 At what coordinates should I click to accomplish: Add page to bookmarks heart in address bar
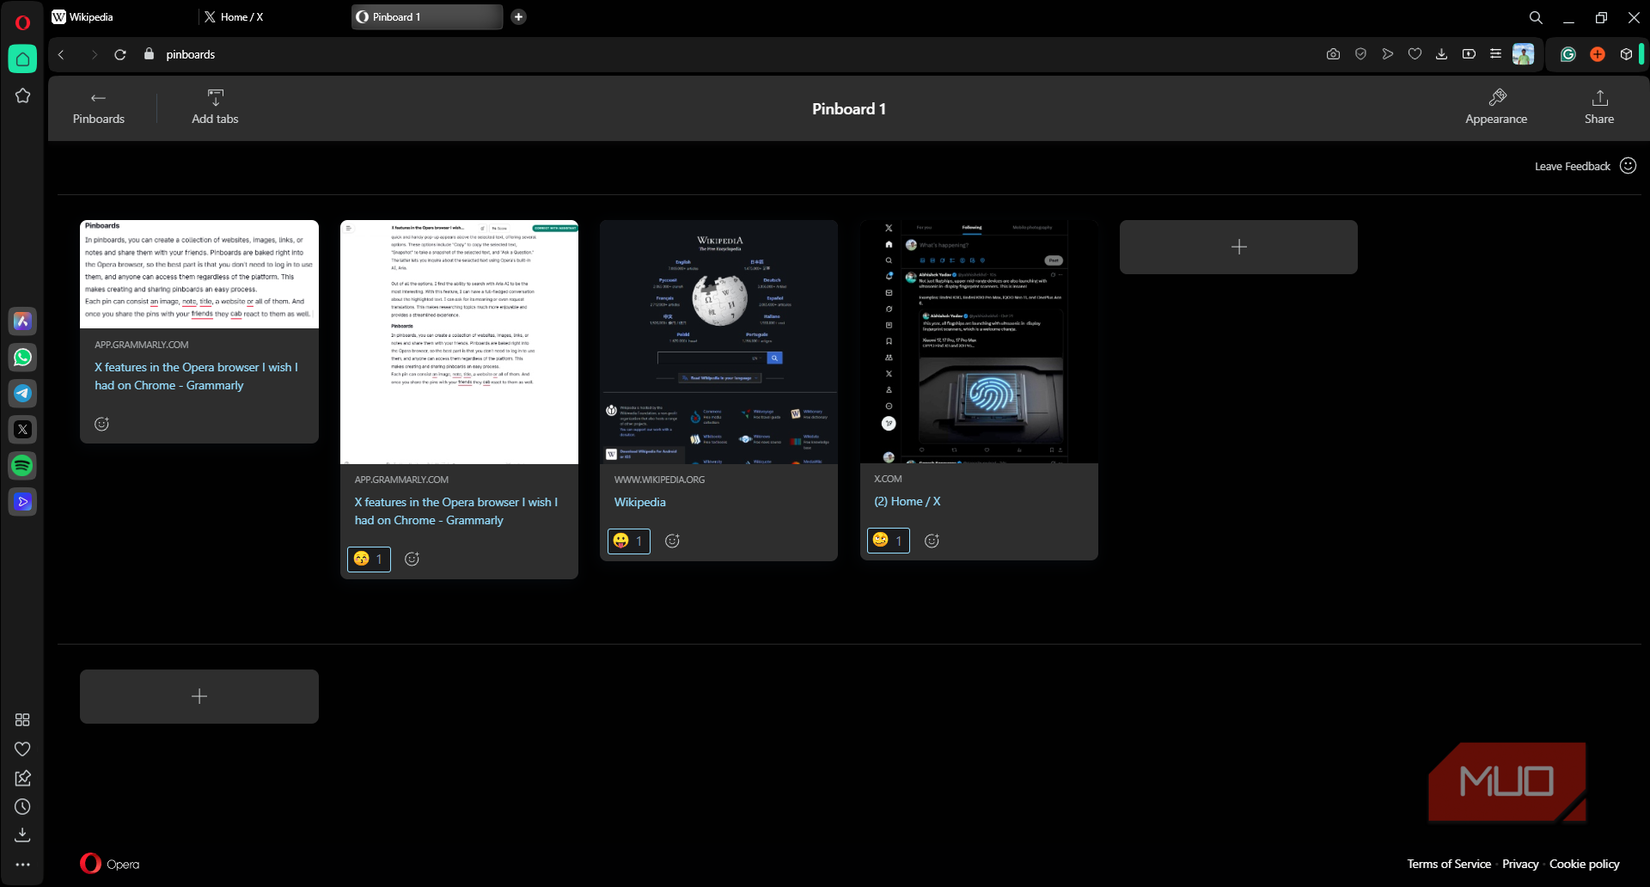pos(1414,54)
